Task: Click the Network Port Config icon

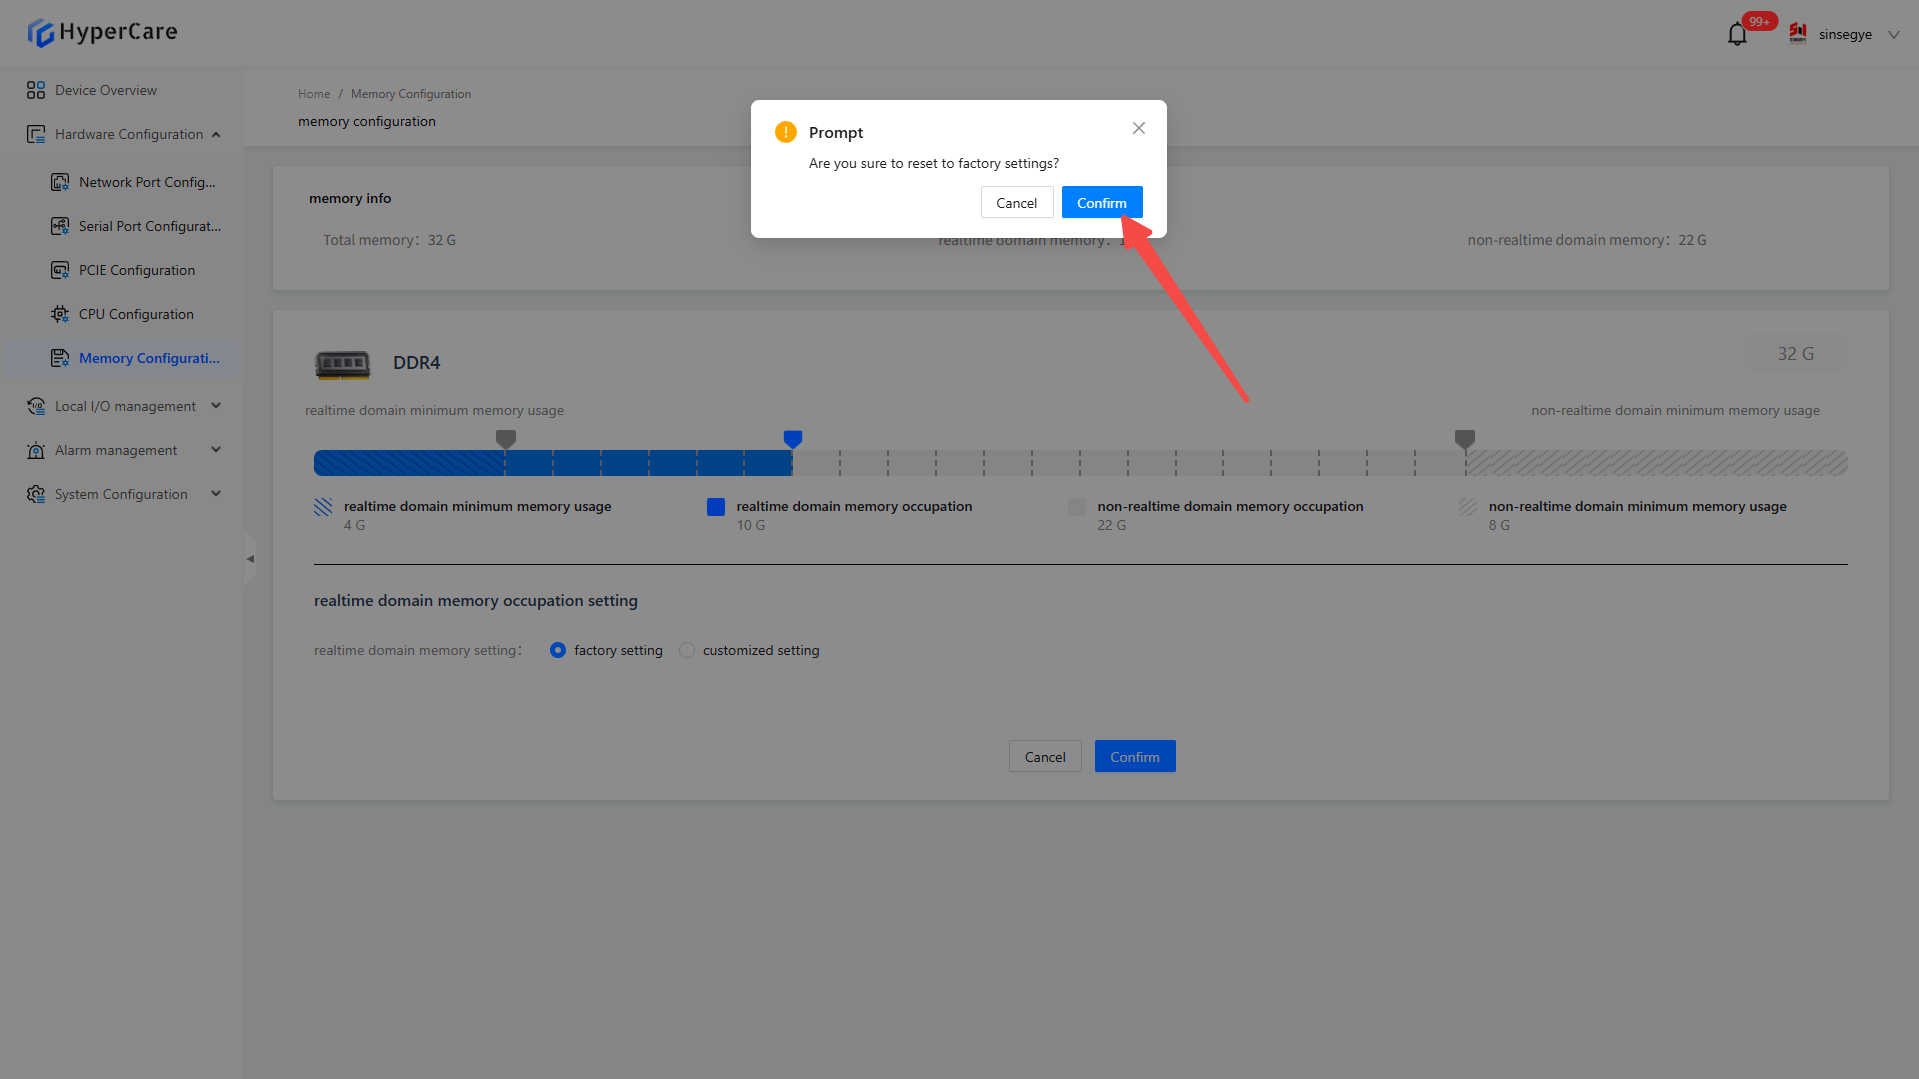Action: (x=60, y=182)
